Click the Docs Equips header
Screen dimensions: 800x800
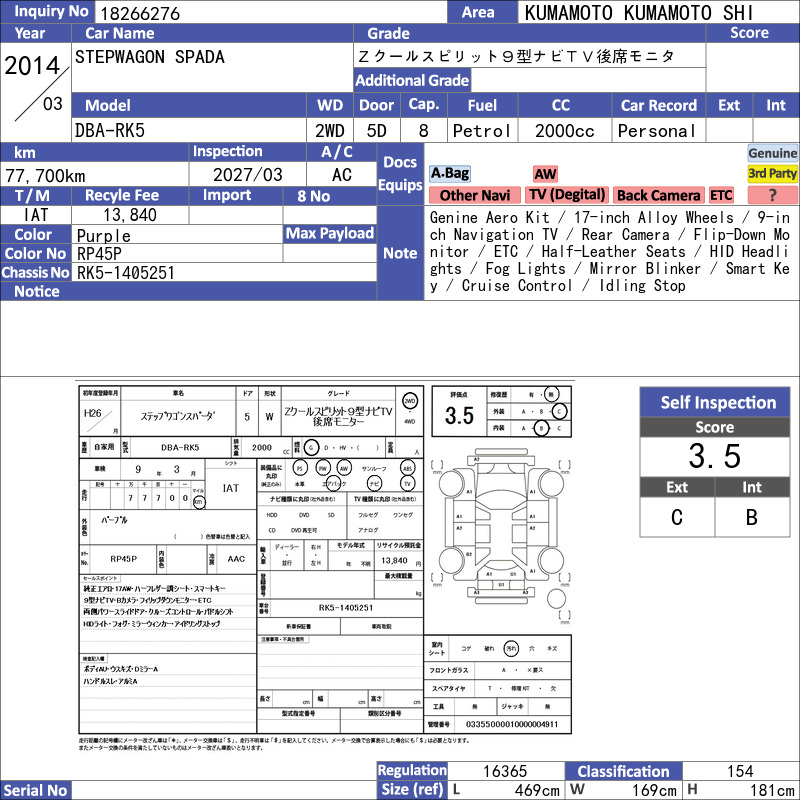click(x=401, y=173)
